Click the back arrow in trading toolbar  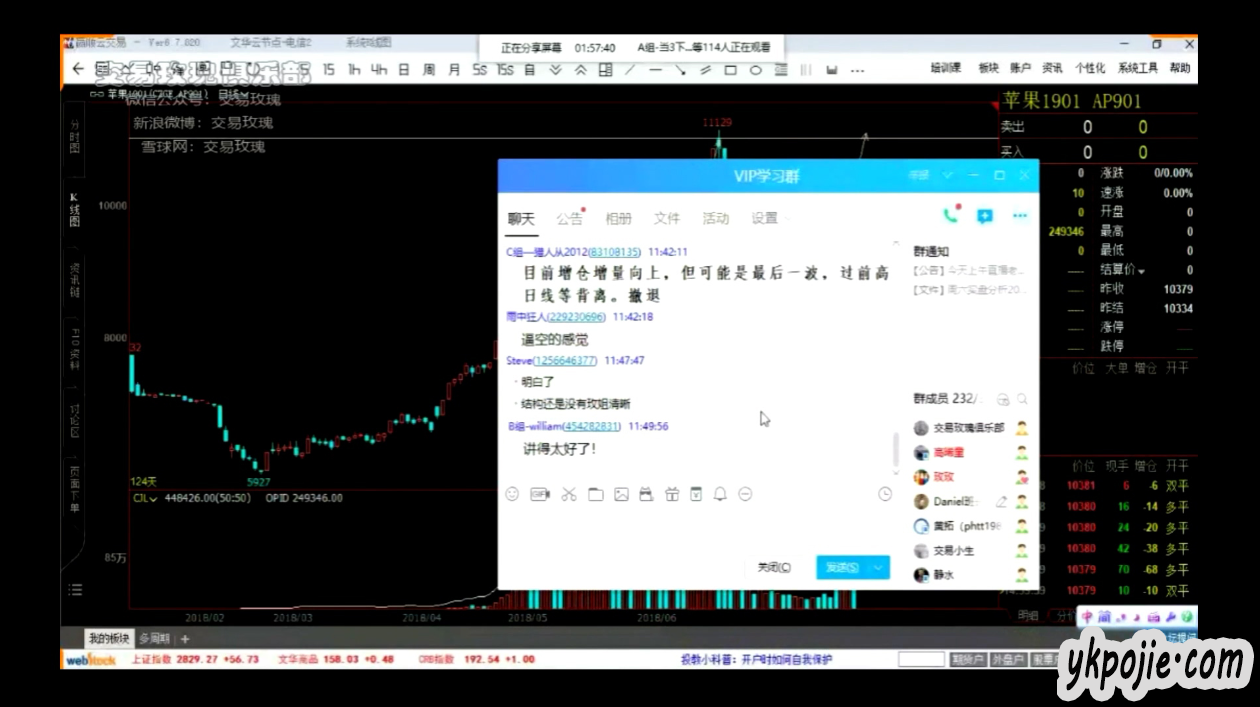click(78, 69)
